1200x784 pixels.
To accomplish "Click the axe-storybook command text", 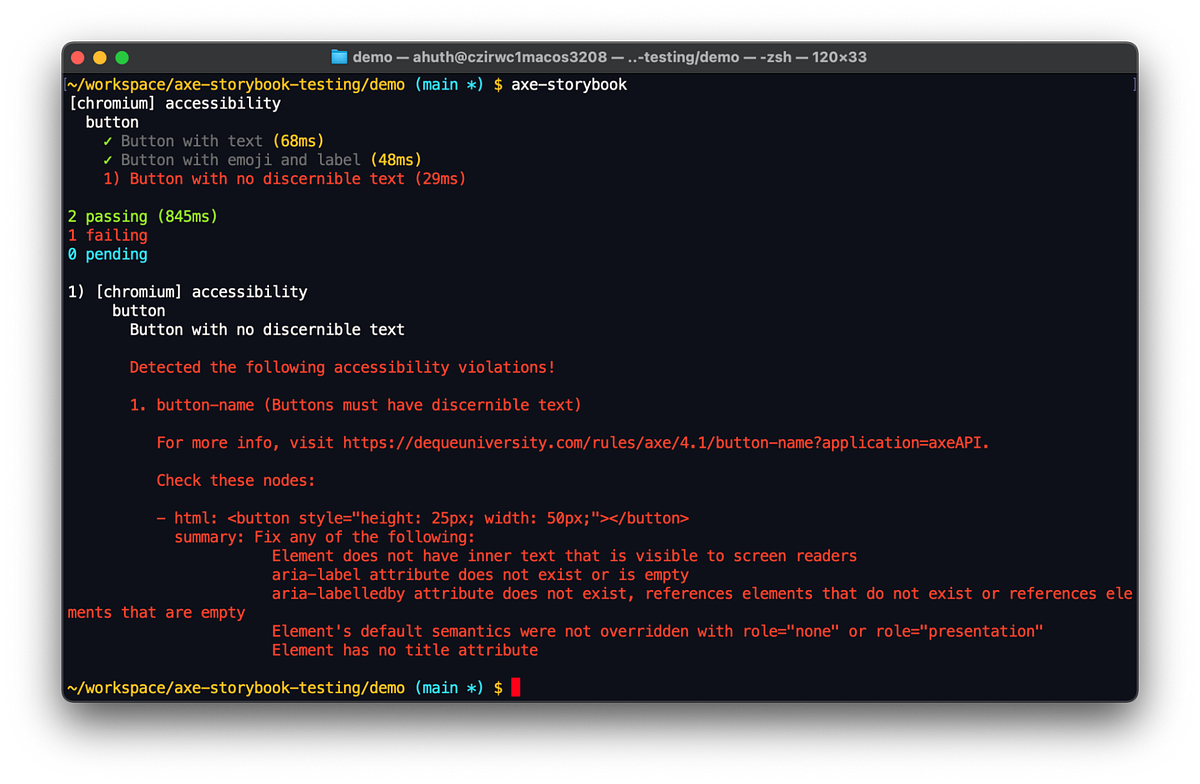I will coord(570,84).
